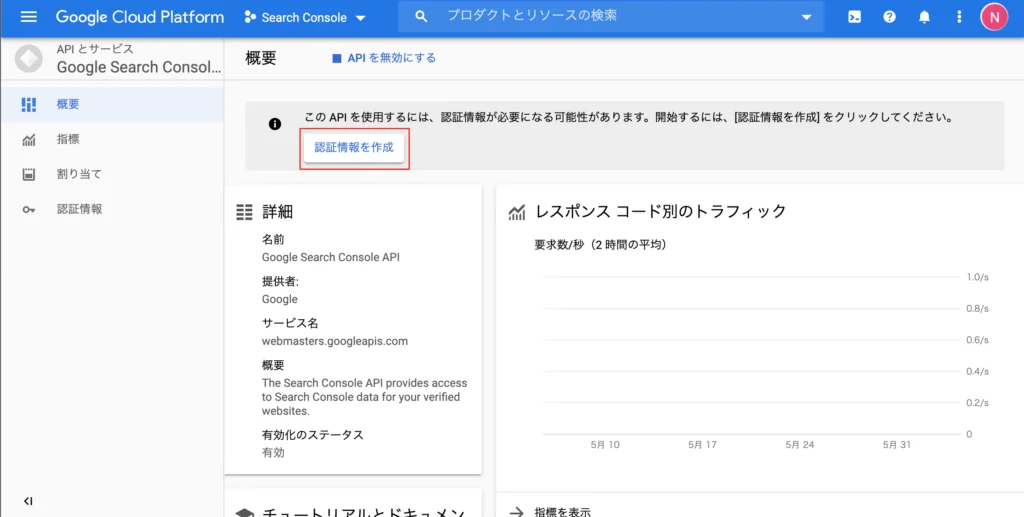Open the N account avatar

[994, 17]
